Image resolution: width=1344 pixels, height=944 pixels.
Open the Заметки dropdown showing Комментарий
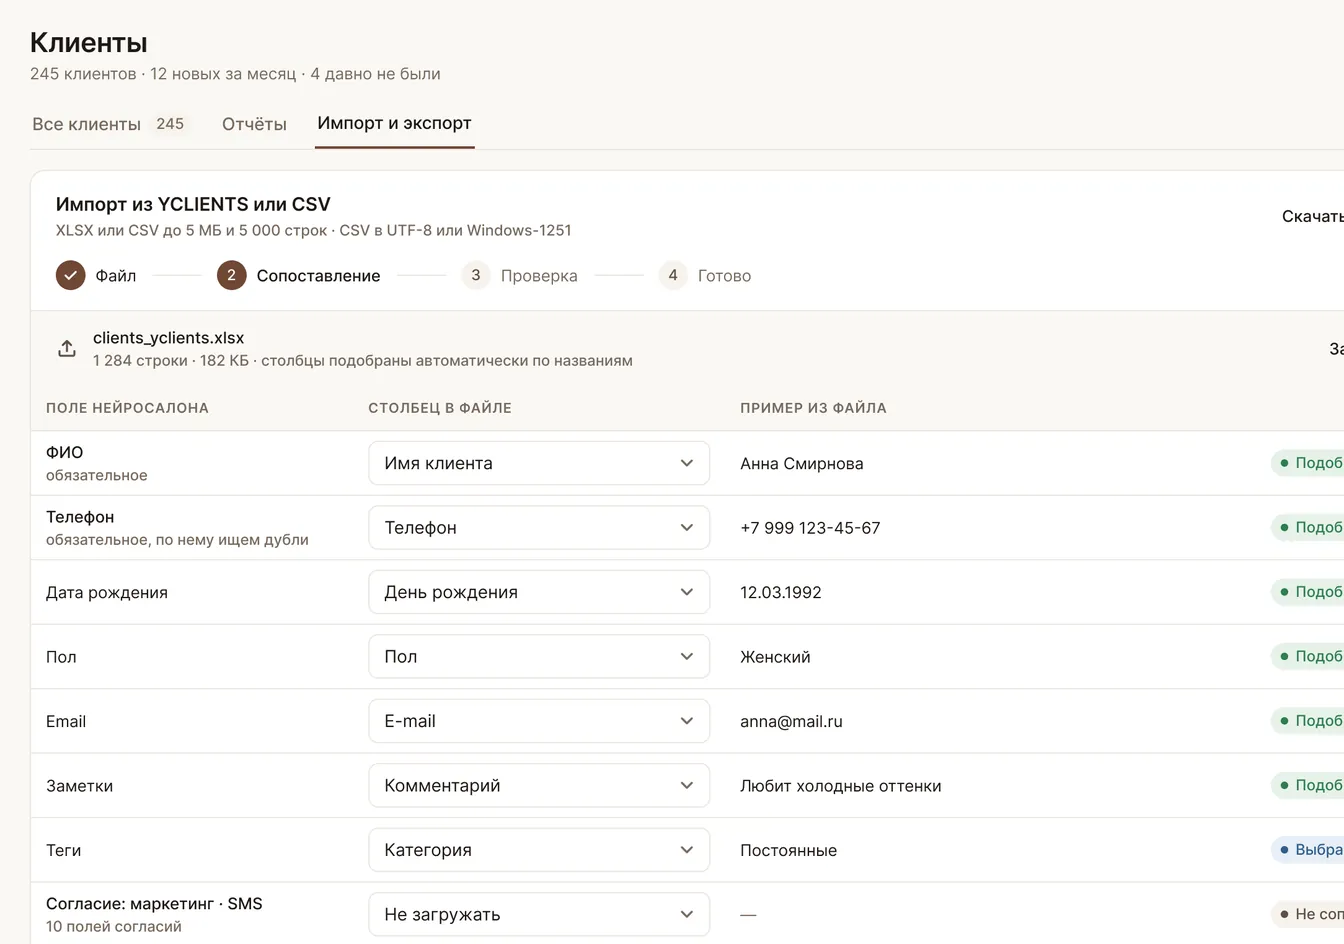[x=539, y=786]
